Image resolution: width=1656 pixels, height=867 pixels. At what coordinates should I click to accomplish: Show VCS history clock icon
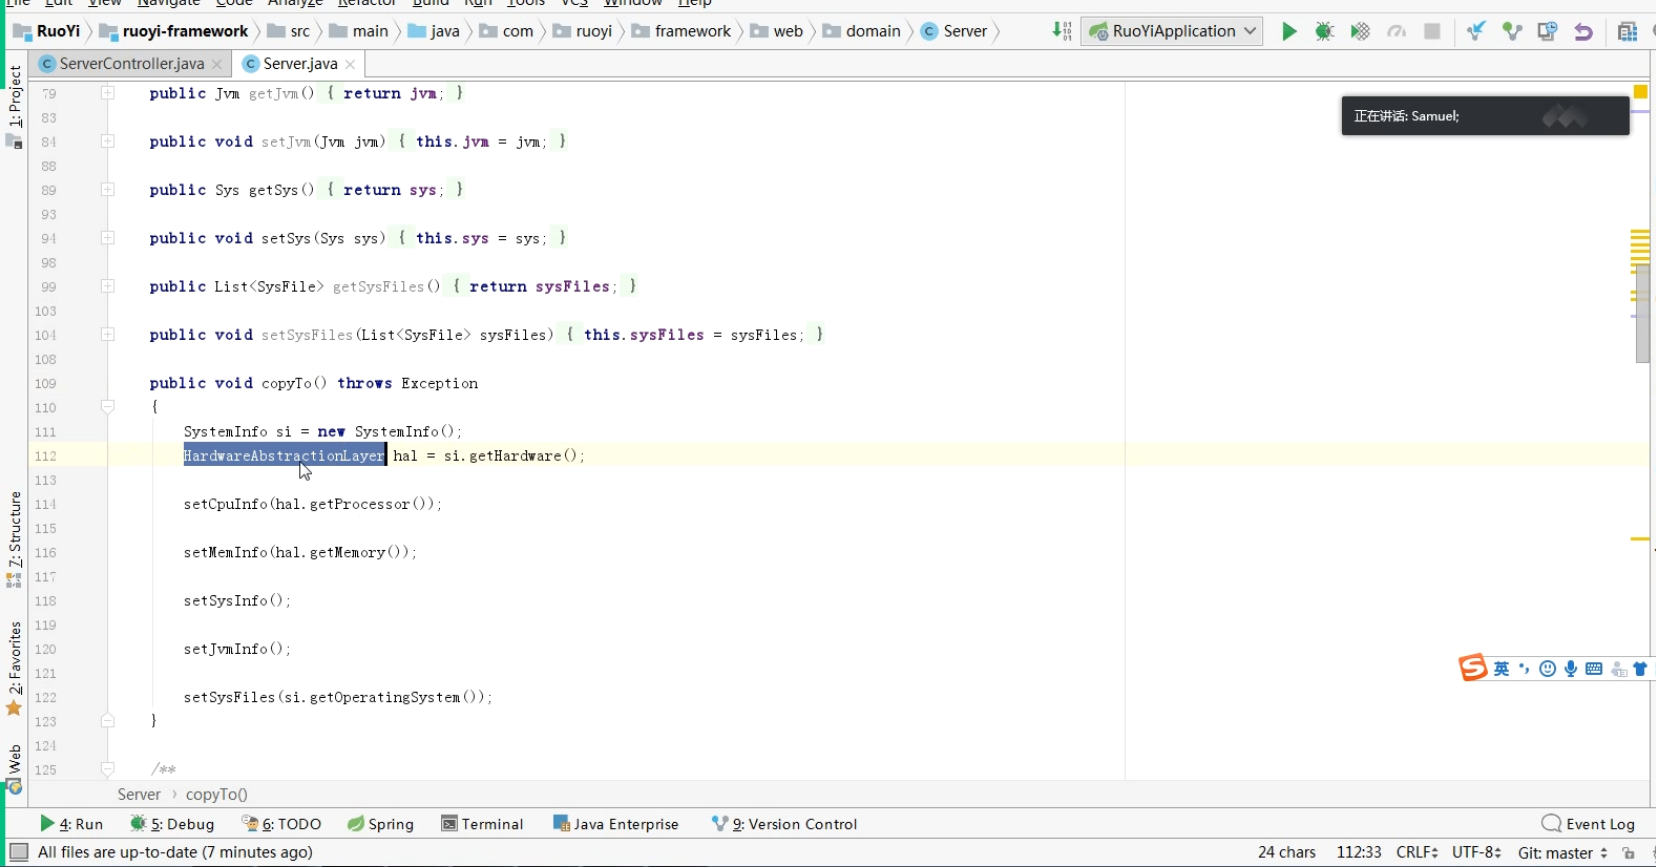(x=1547, y=32)
